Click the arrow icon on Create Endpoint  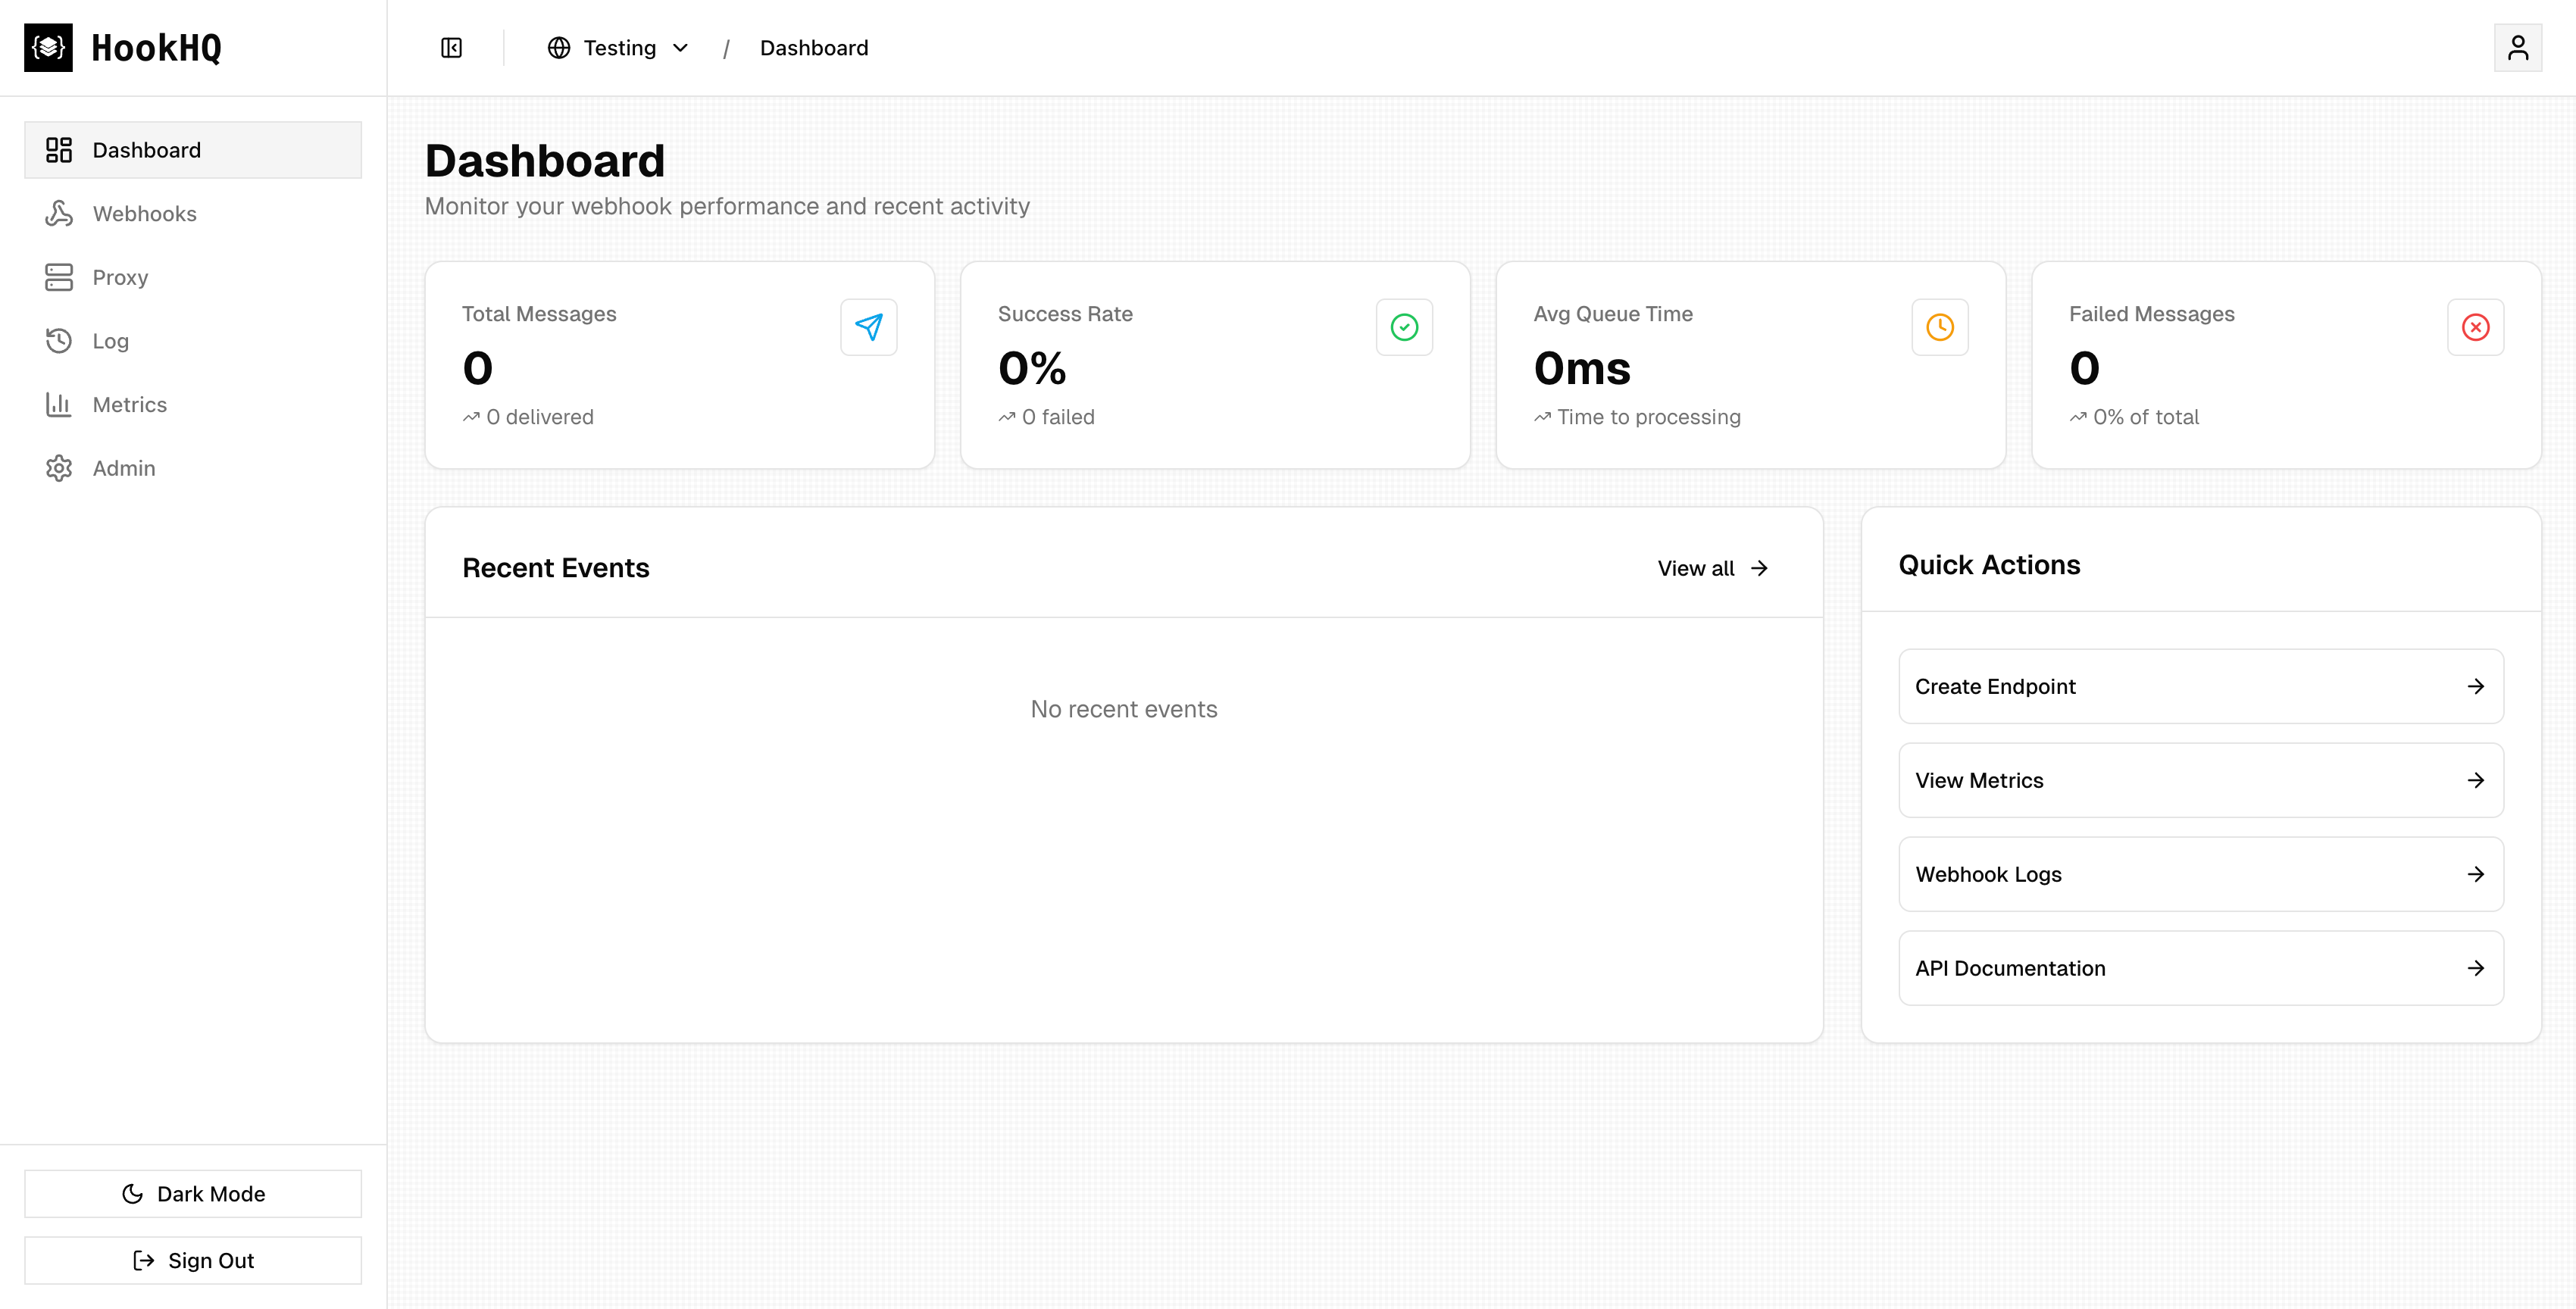click(2475, 686)
